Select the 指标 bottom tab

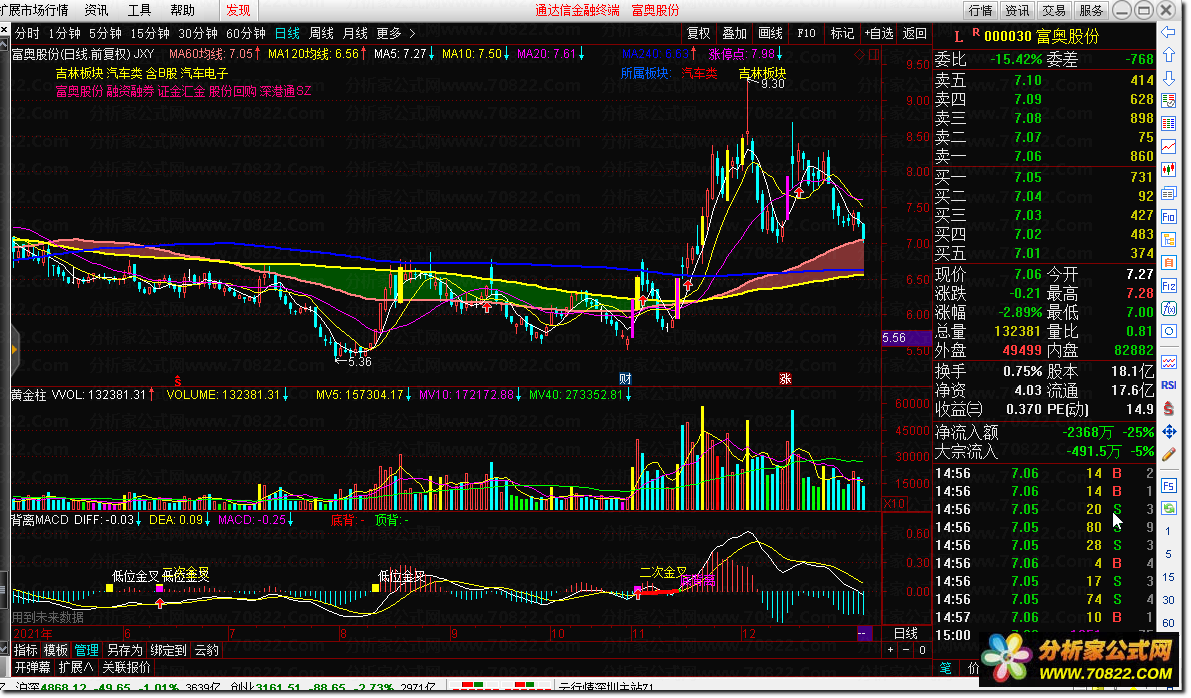25,650
